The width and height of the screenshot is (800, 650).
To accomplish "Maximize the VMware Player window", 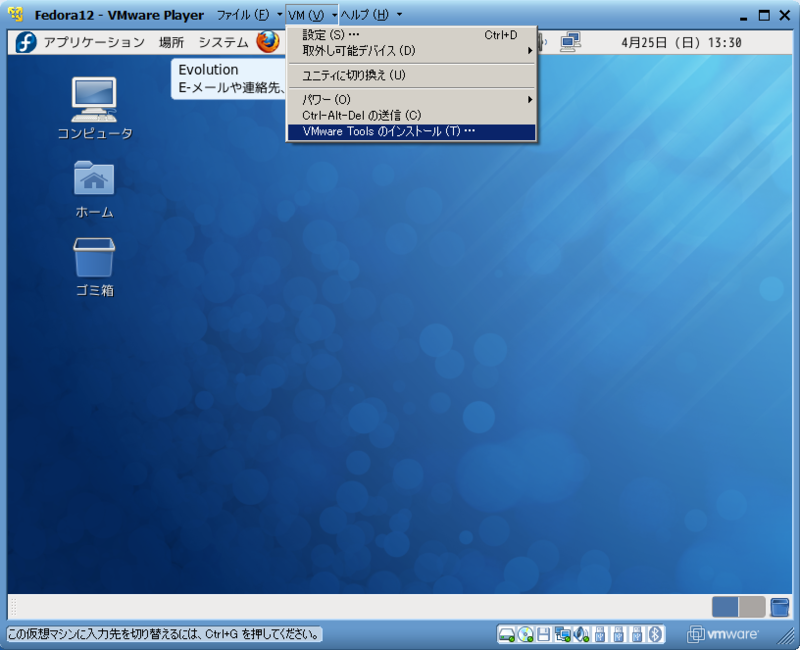I will click(x=764, y=15).
